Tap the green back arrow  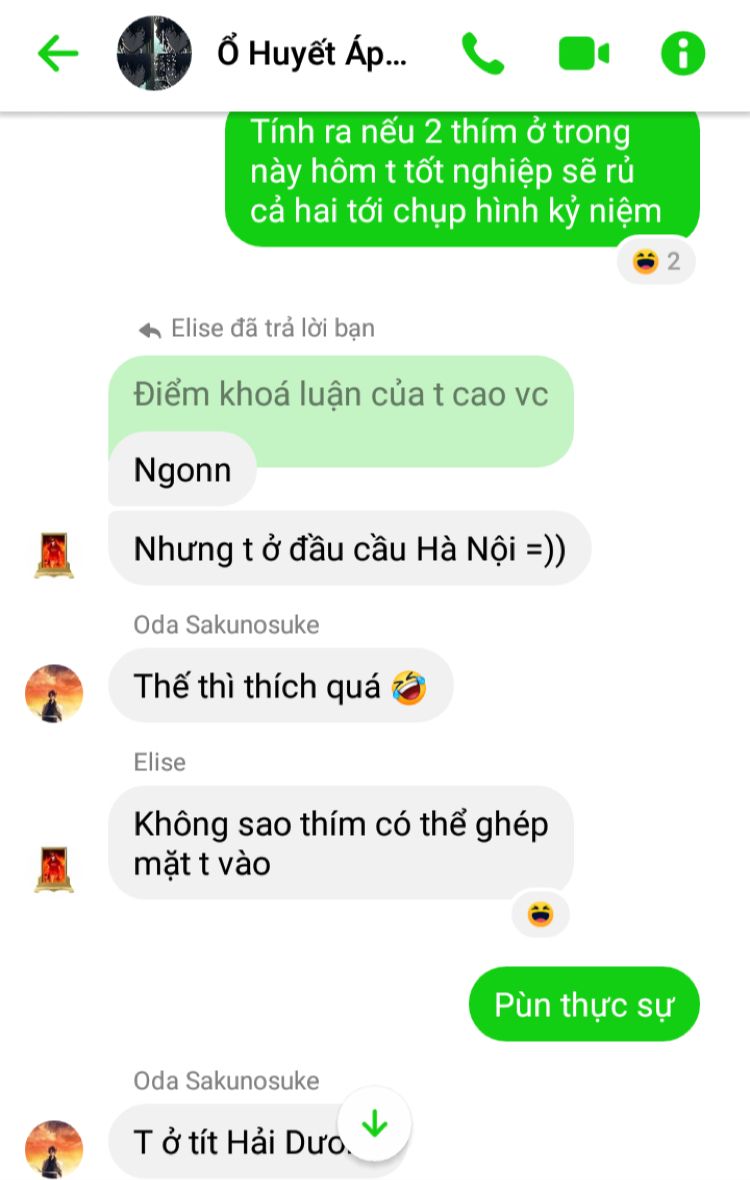click(x=58, y=54)
